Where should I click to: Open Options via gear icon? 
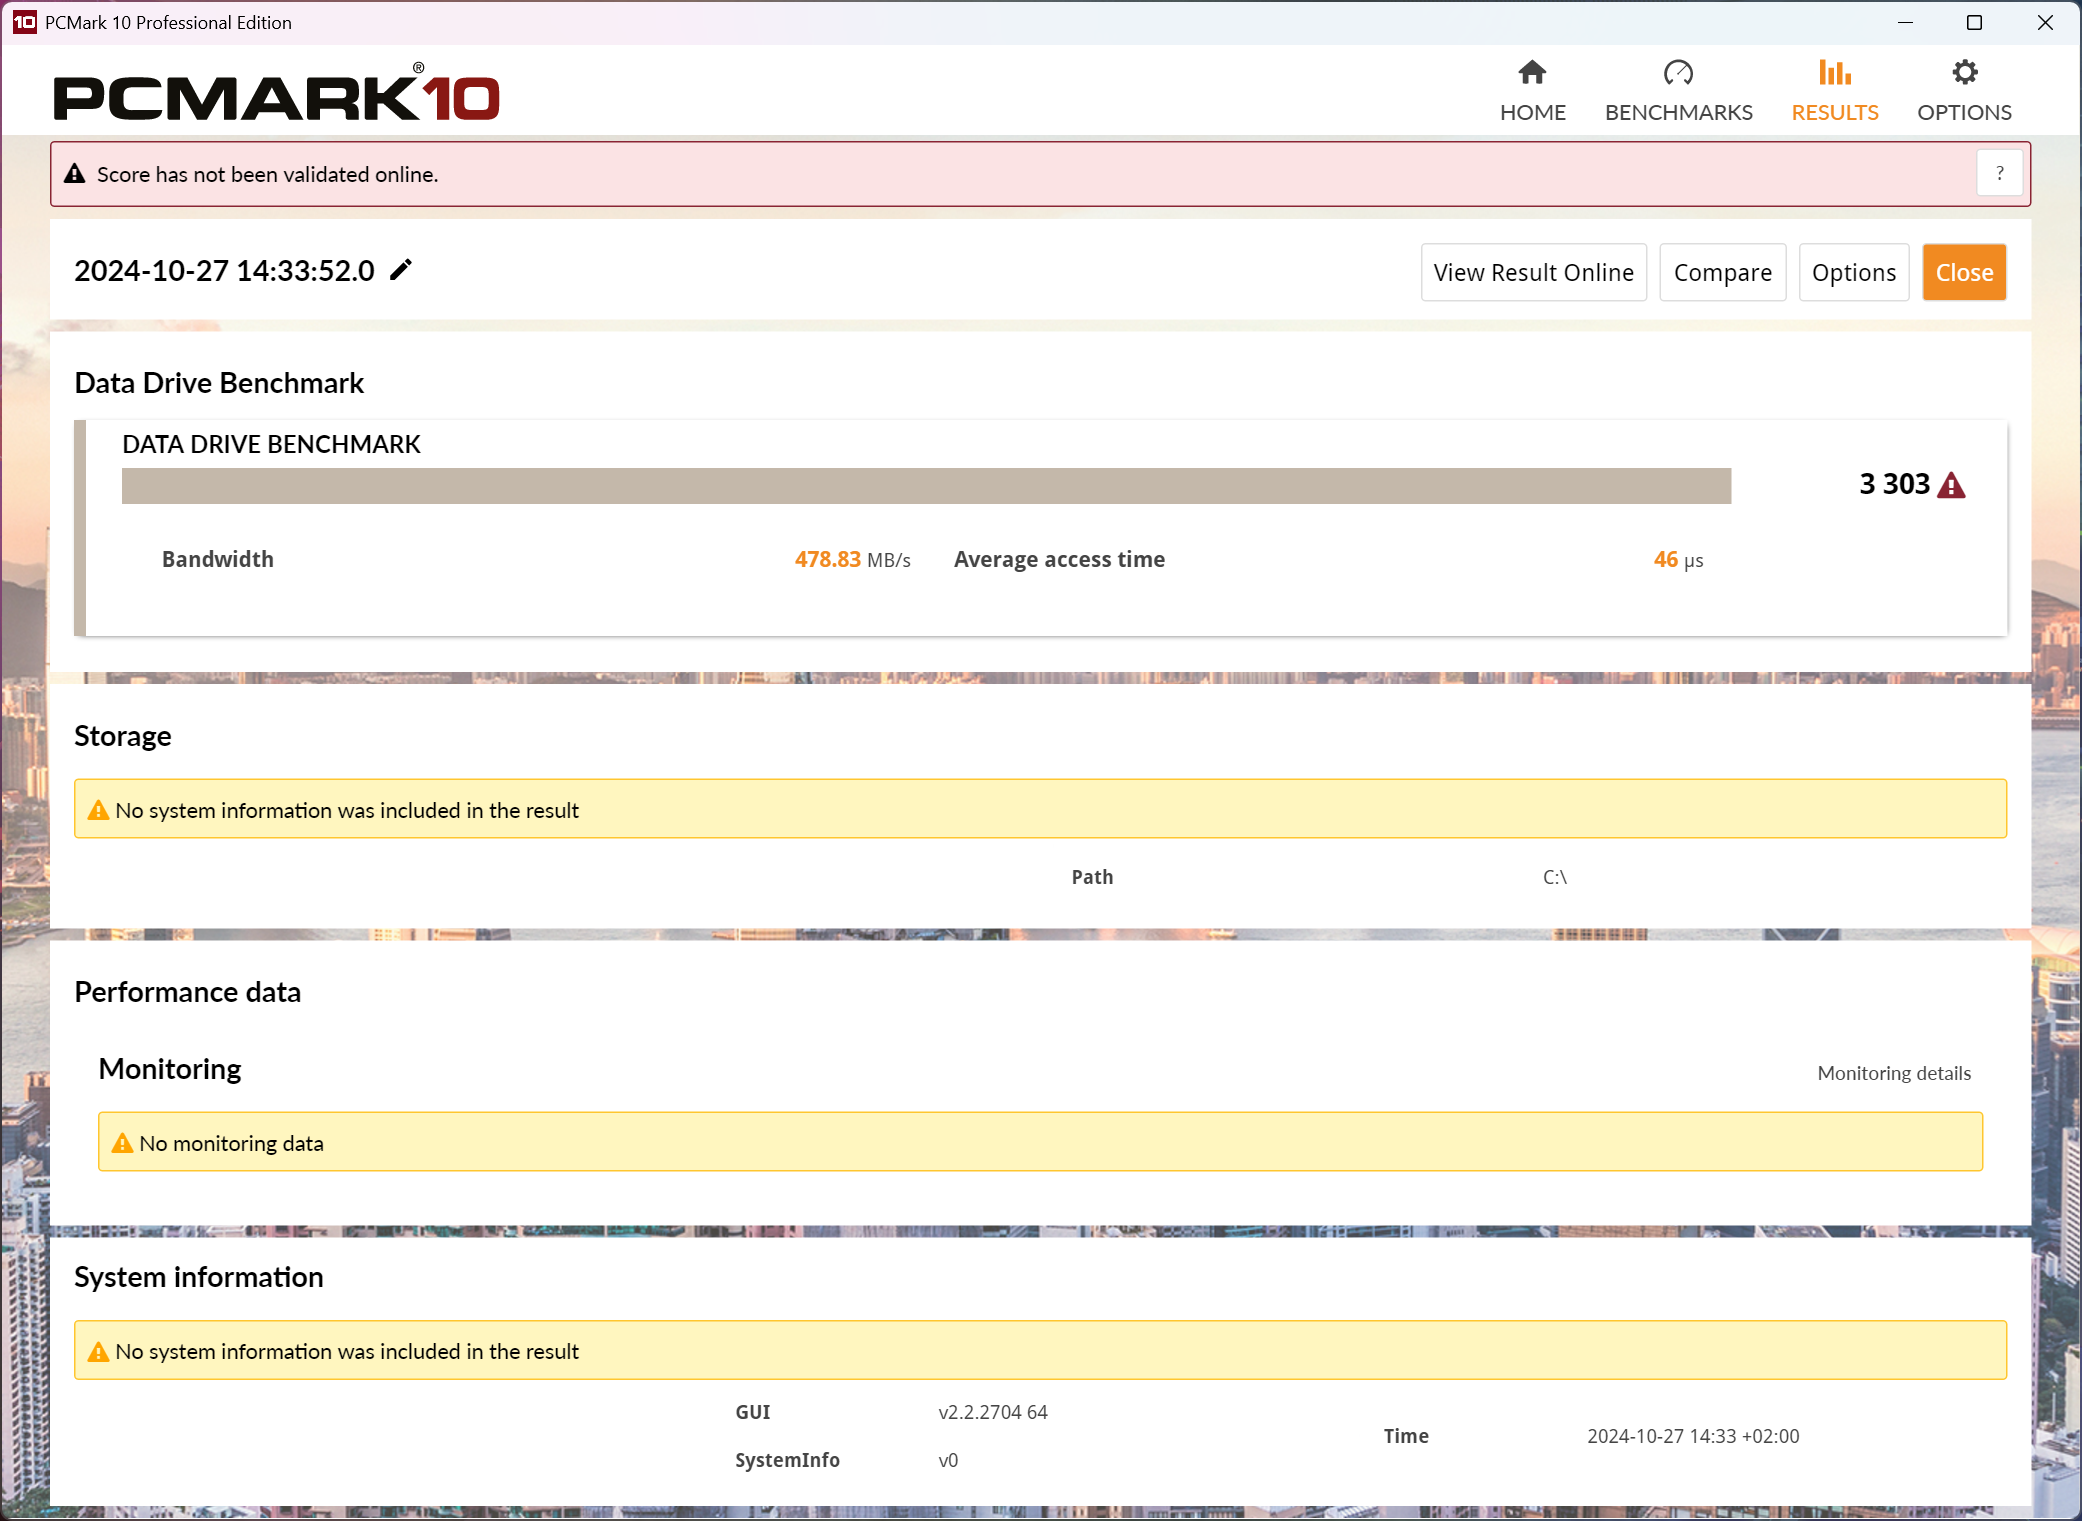pyautogui.click(x=1964, y=72)
